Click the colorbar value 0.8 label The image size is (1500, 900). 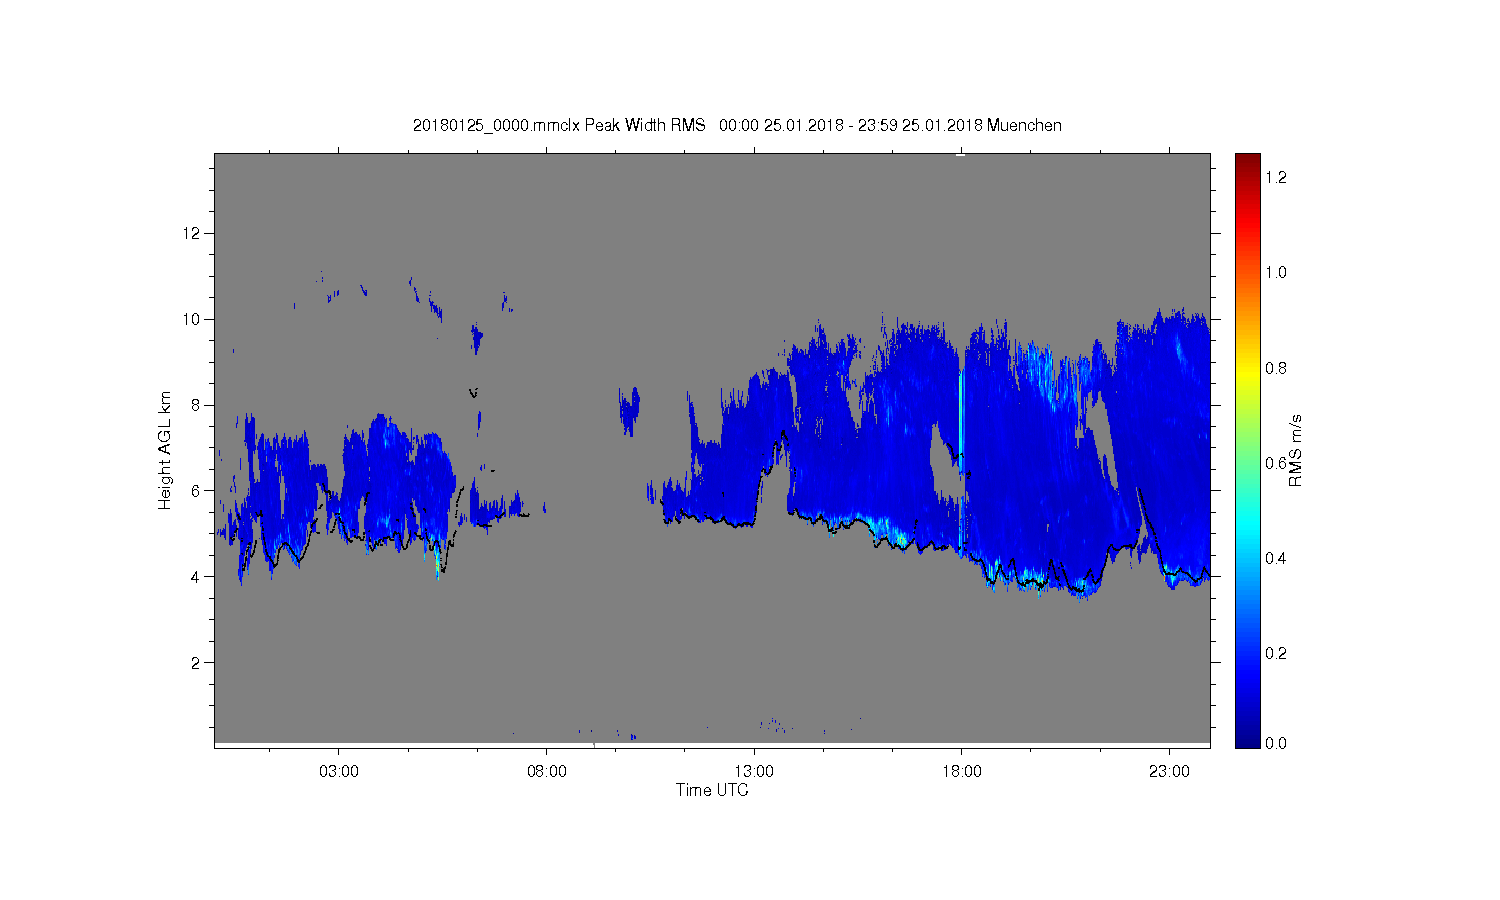[1275, 368]
